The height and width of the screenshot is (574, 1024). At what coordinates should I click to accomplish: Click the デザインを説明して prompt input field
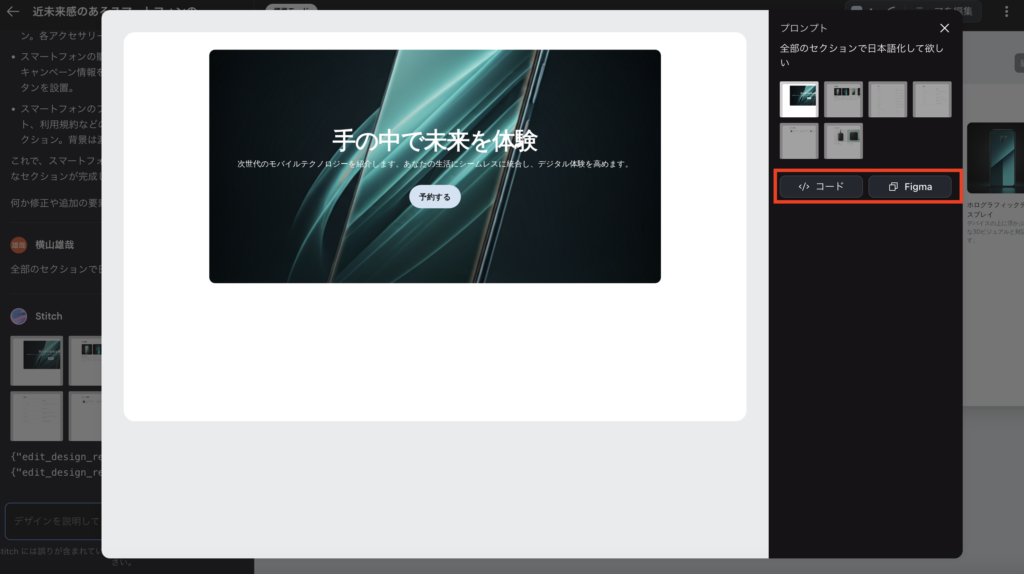point(54,521)
